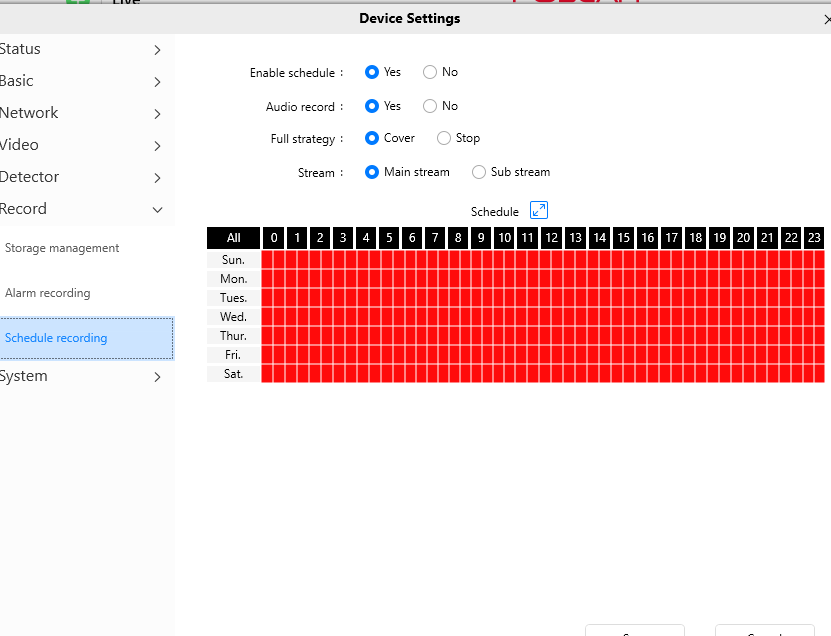831x636 pixels.
Task: Click the Device Settings title text
Action: [410, 19]
